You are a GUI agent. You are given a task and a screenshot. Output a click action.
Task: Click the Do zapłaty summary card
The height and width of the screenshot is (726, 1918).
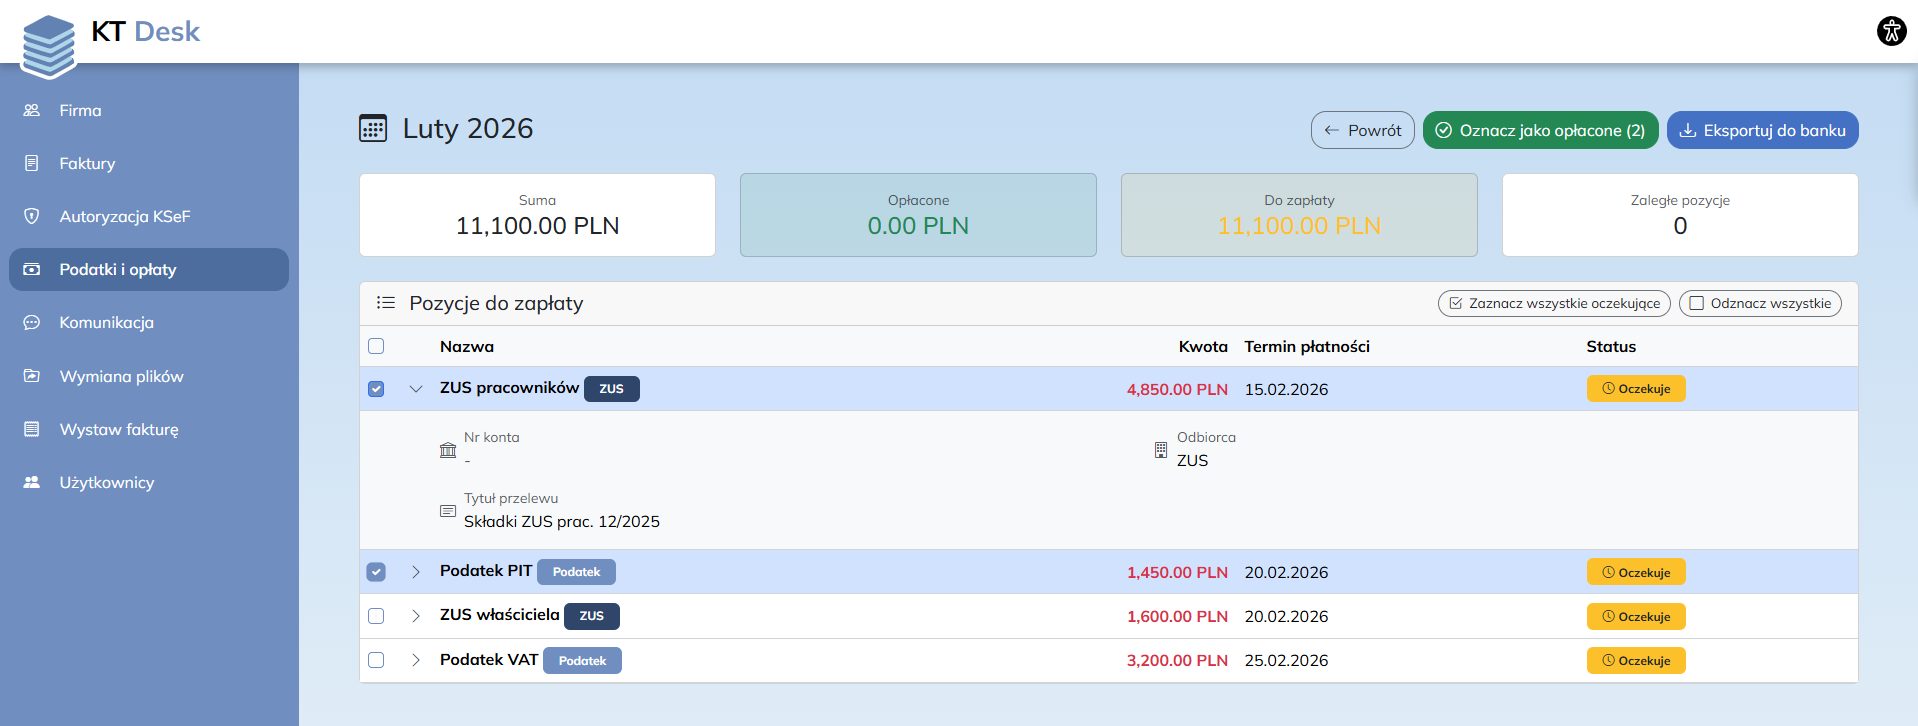1298,215
